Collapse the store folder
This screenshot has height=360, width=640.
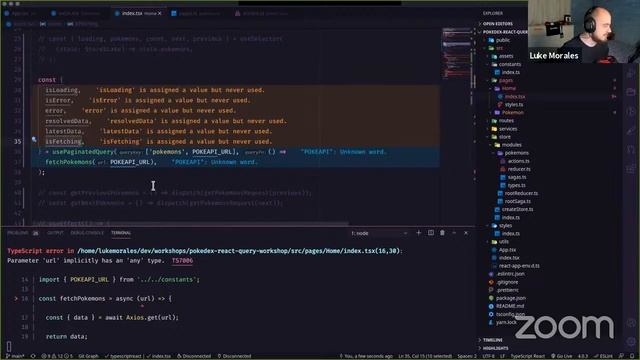pyautogui.click(x=504, y=137)
